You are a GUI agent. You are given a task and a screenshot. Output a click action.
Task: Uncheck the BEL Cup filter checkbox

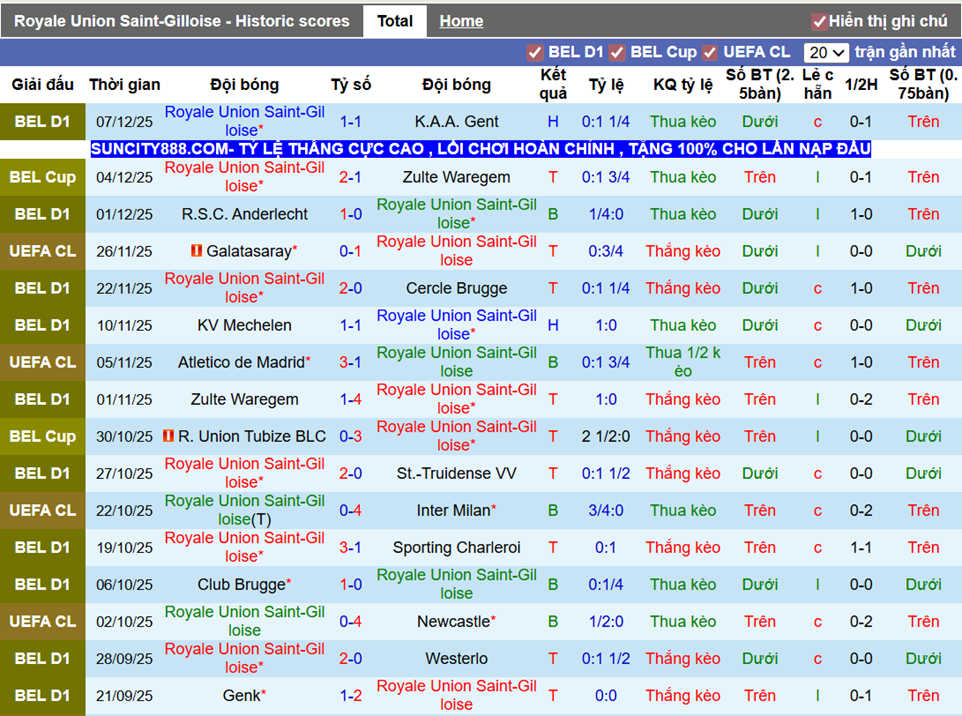[617, 53]
